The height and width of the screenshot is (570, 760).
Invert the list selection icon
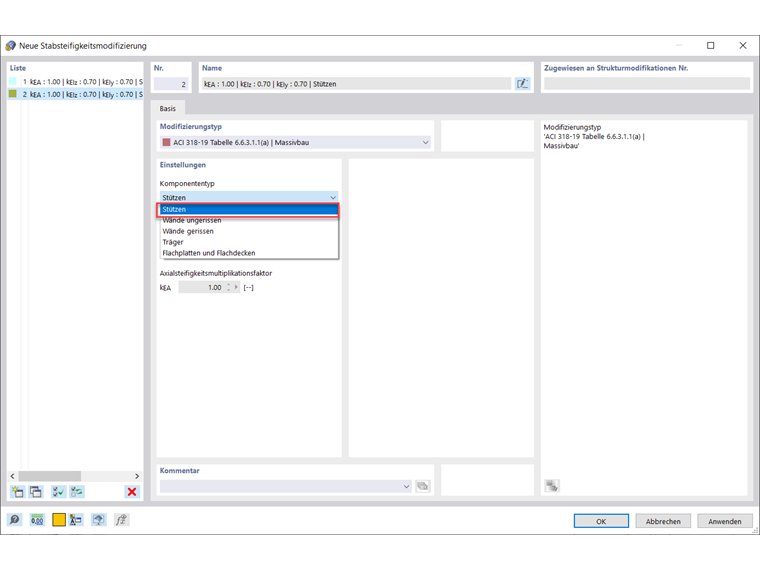[x=77, y=492]
